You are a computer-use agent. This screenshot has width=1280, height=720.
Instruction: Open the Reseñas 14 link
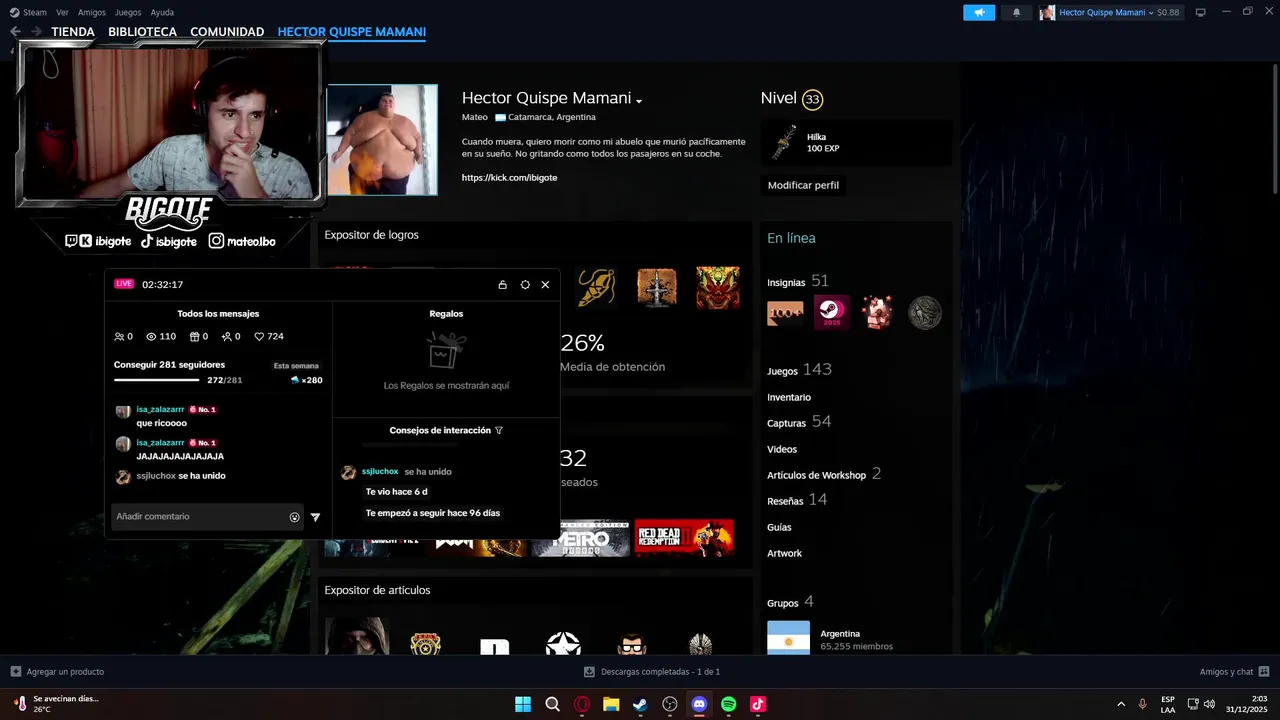pyautogui.click(x=797, y=500)
